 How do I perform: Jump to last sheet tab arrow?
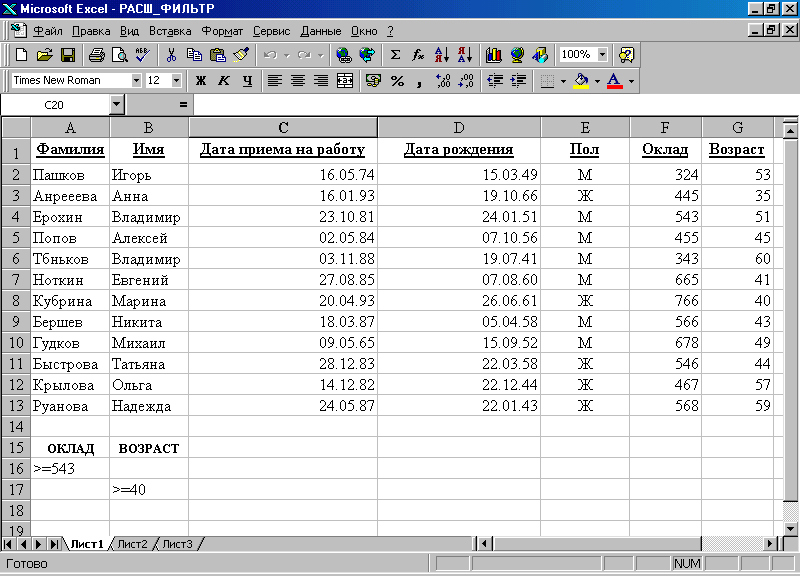pos(54,544)
